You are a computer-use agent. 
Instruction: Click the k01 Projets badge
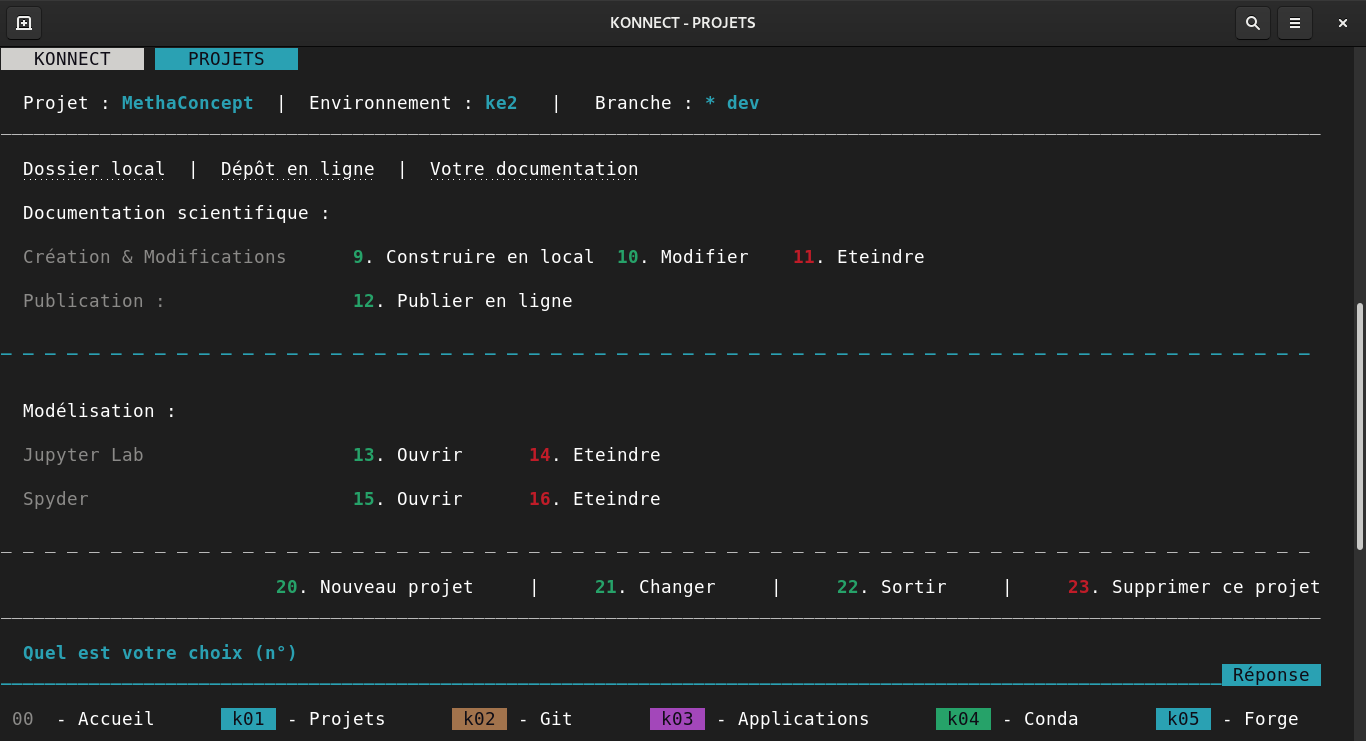coord(248,719)
